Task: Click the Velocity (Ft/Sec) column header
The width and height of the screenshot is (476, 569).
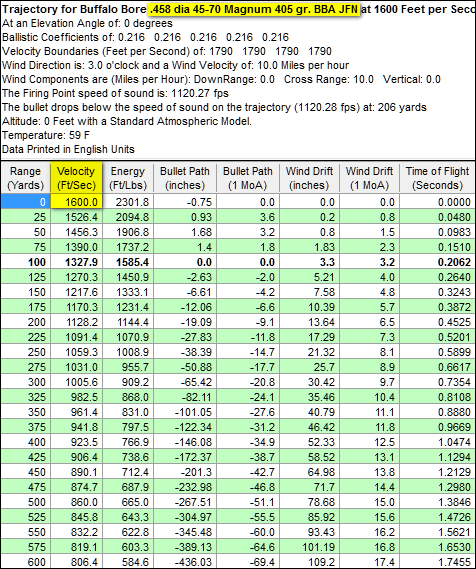Action: 76,178
